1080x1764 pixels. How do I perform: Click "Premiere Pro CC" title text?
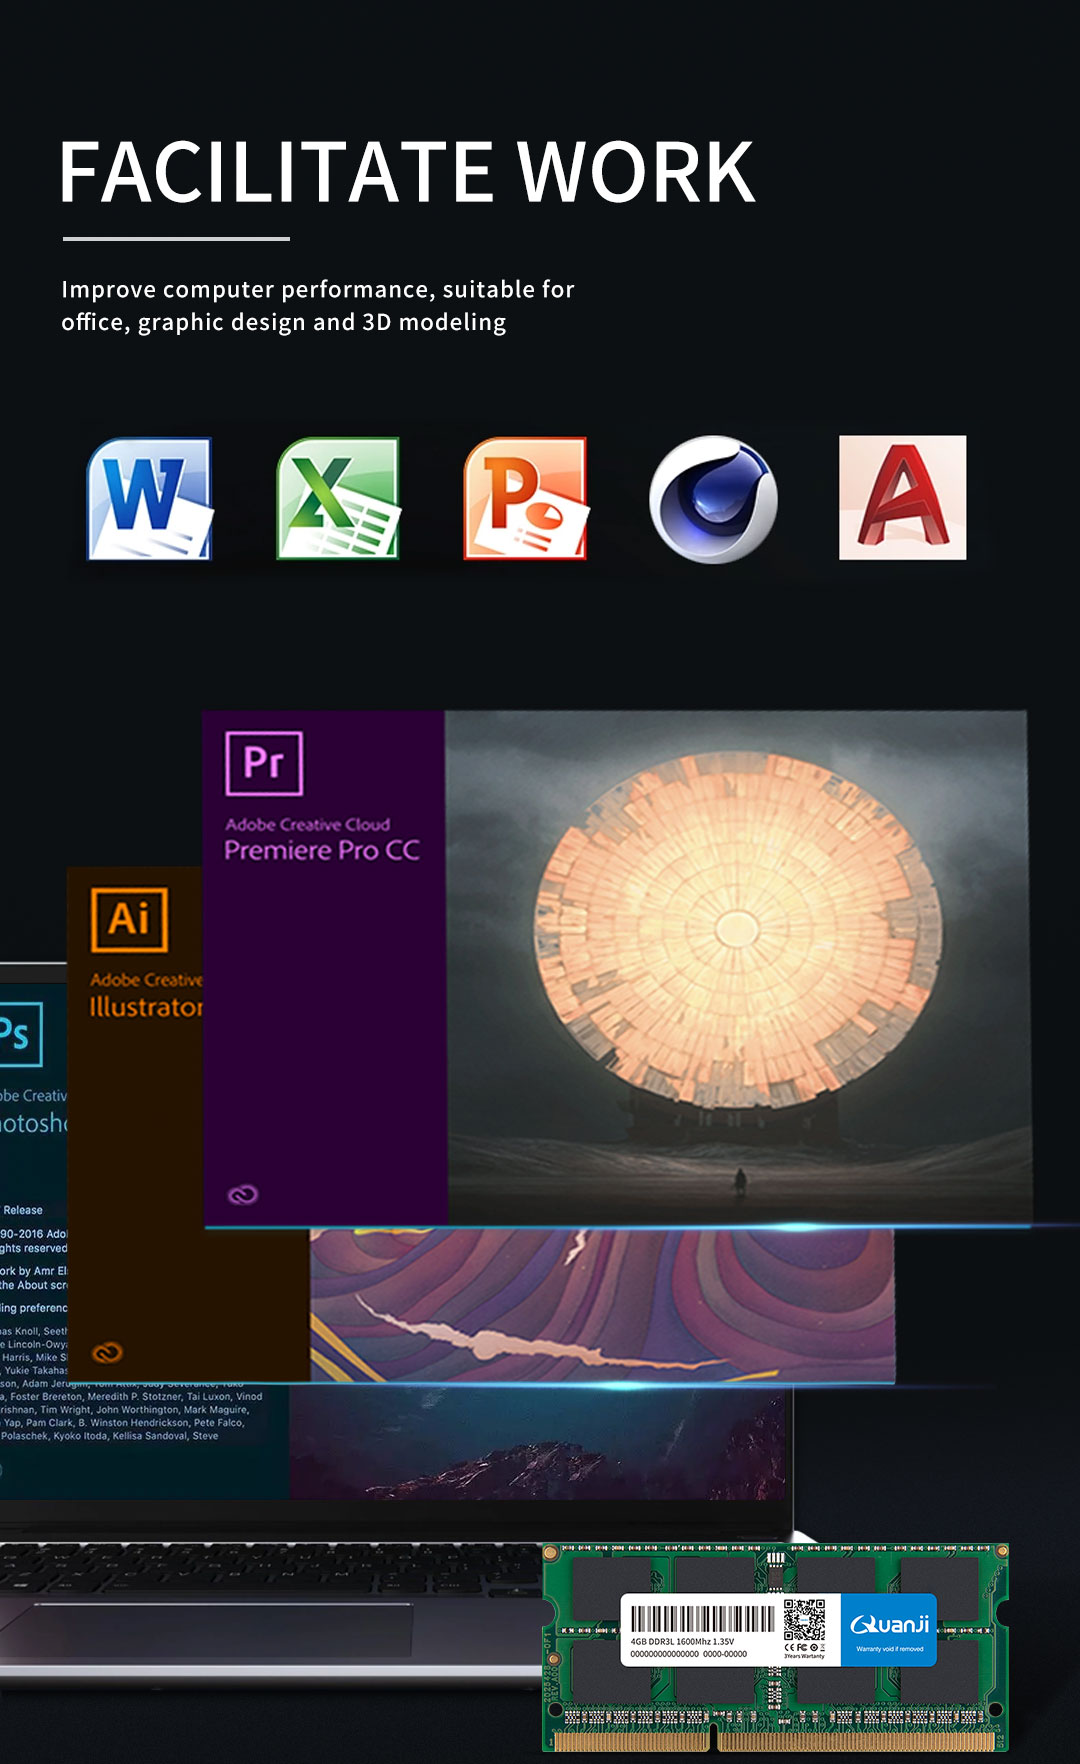(x=322, y=850)
